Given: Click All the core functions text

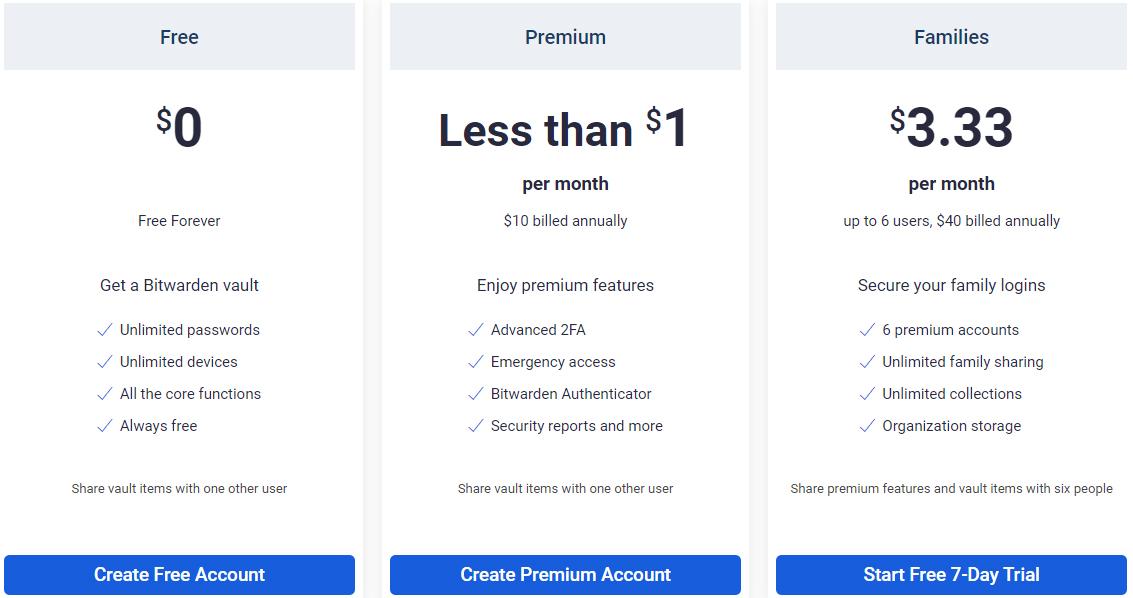Looking at the screenshot, I should [x=190, y=394].
